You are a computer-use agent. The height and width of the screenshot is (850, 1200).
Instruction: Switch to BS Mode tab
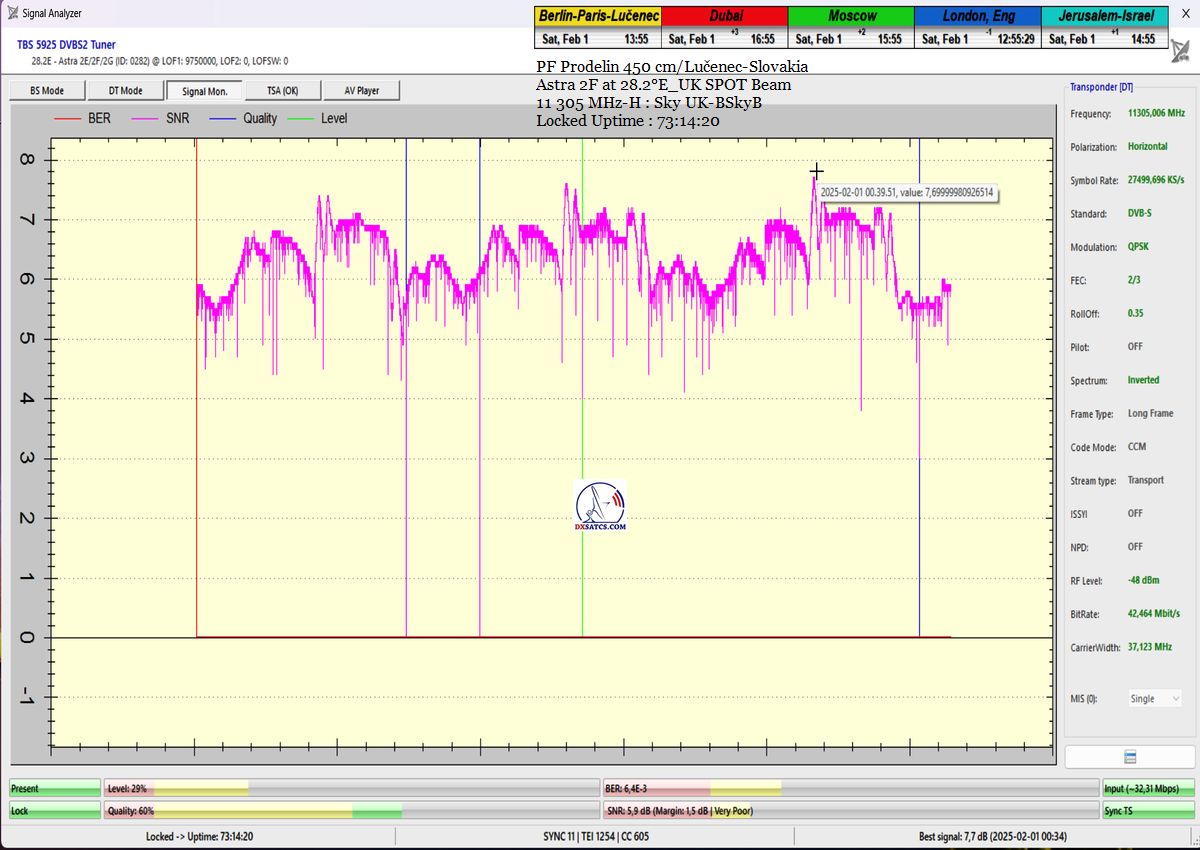[x=47, y=91]
